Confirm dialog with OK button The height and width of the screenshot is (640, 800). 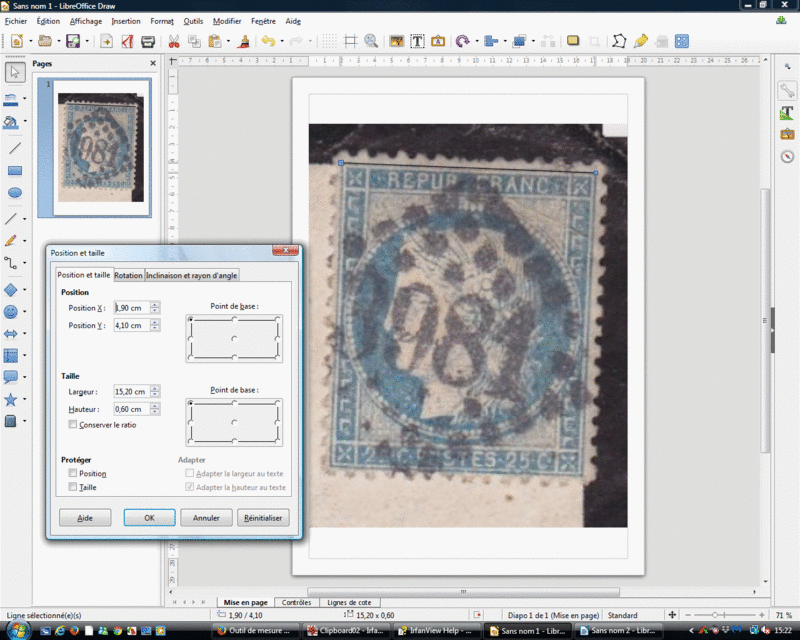point(149,518)
